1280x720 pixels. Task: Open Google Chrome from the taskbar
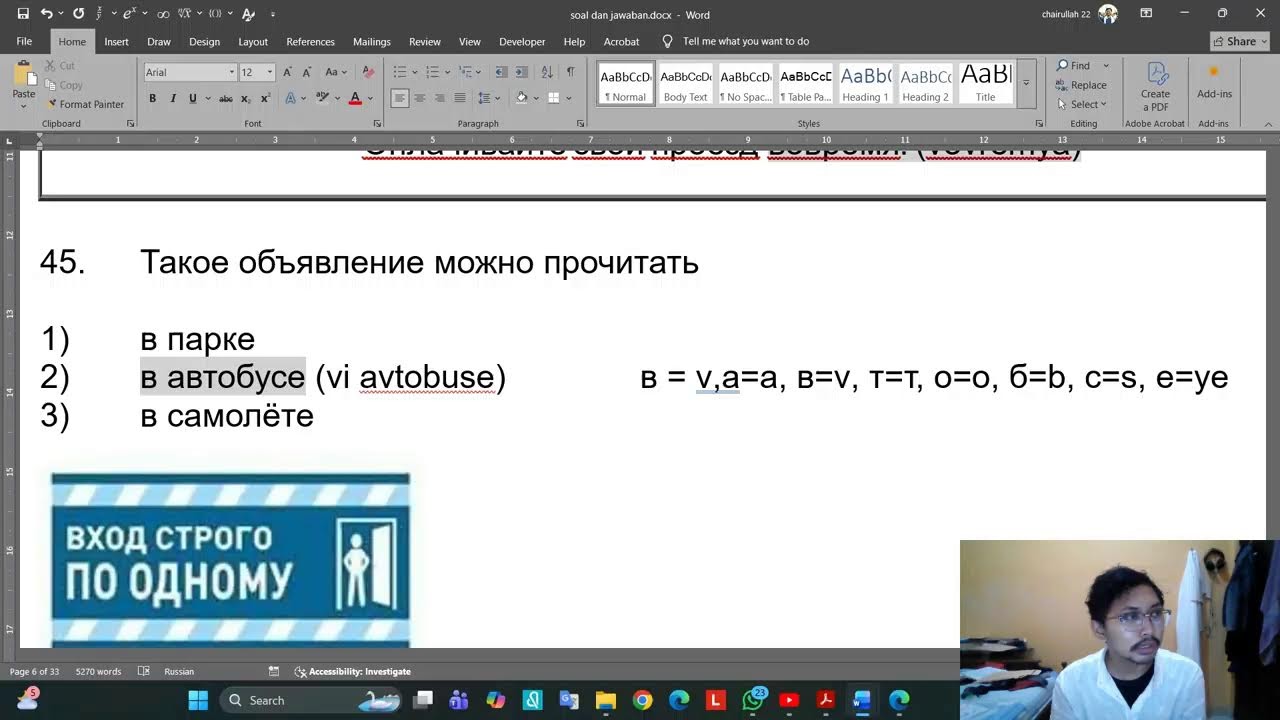pyautogui.click(x=642, y=700)
